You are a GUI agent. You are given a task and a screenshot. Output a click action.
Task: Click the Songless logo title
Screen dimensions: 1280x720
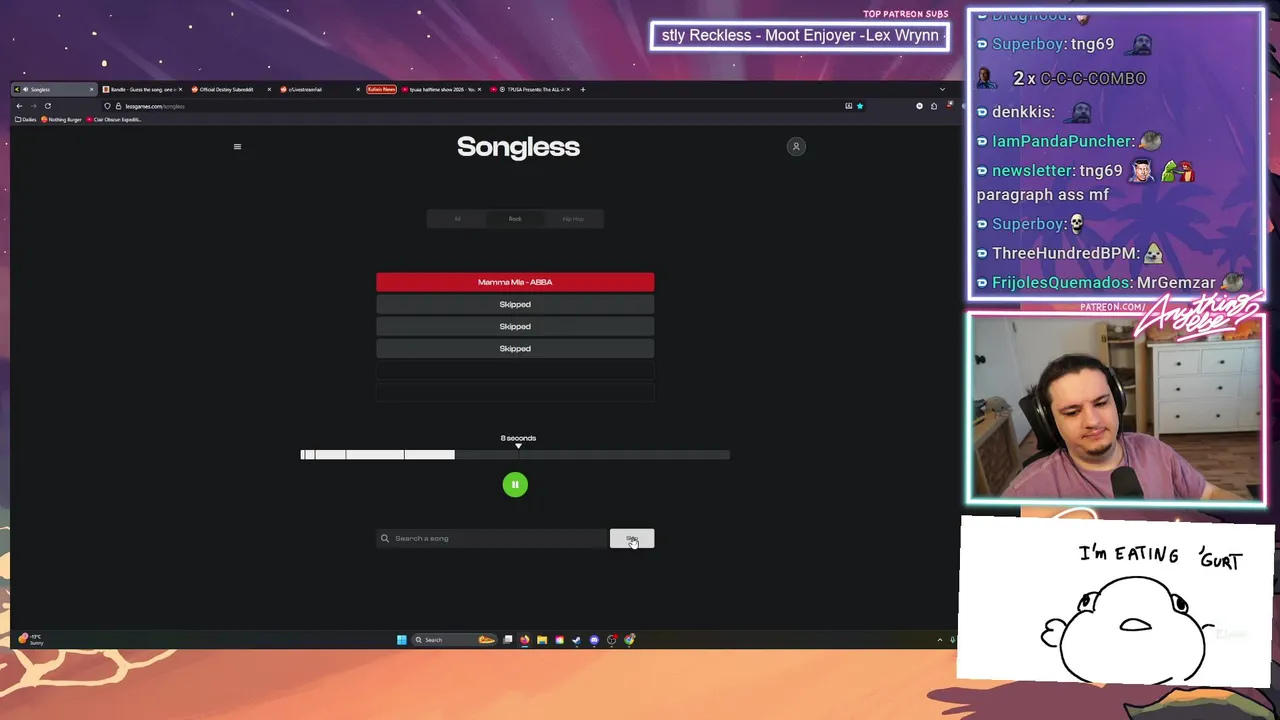pos(518,147)
